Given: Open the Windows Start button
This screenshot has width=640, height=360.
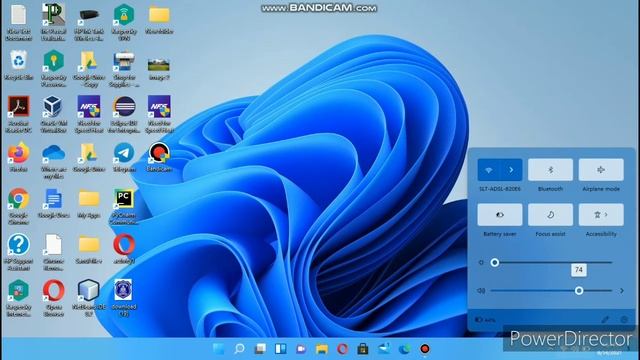Looking at the screenshot, I should click(219, 349).
